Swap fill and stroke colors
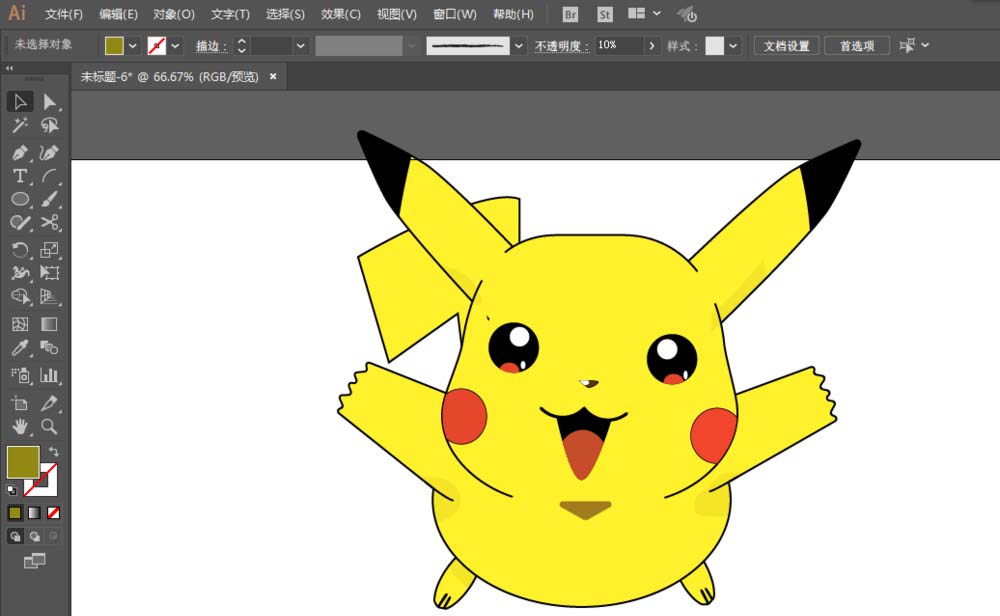 [53, 452]
